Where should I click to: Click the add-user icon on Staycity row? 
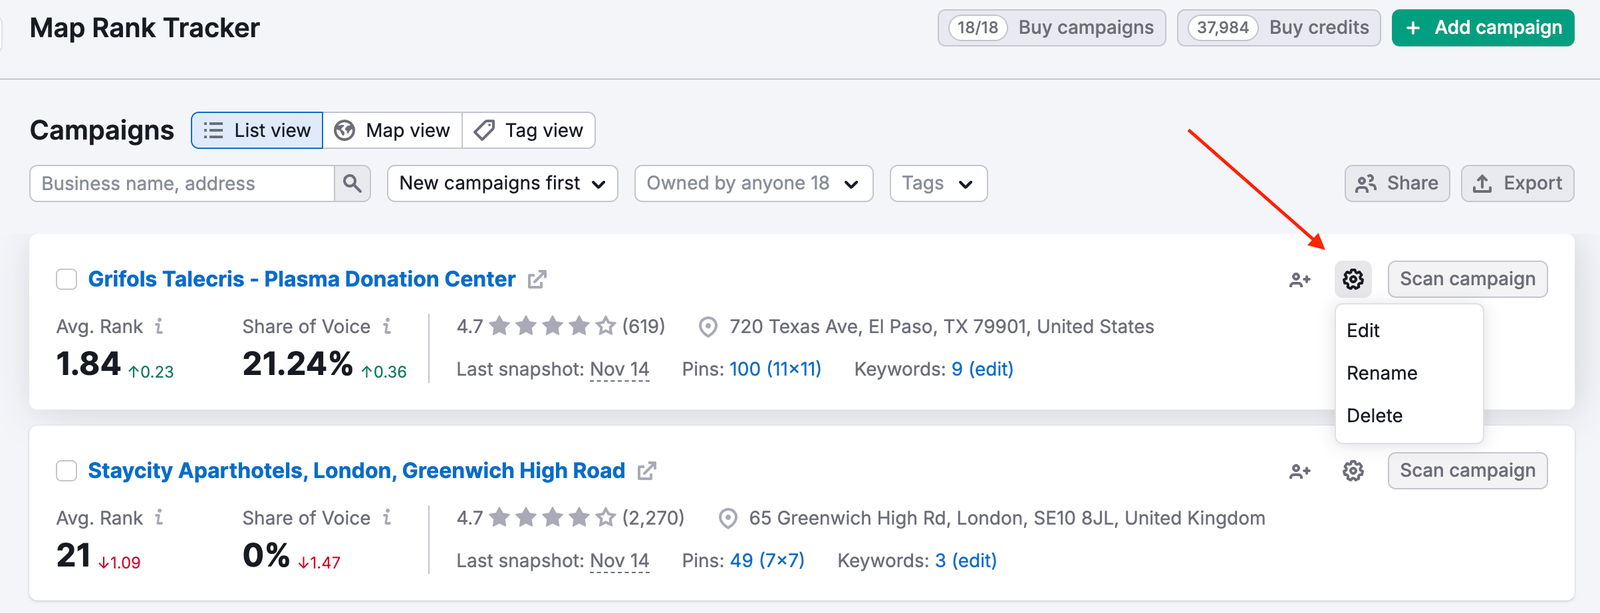click(1299, 470)
